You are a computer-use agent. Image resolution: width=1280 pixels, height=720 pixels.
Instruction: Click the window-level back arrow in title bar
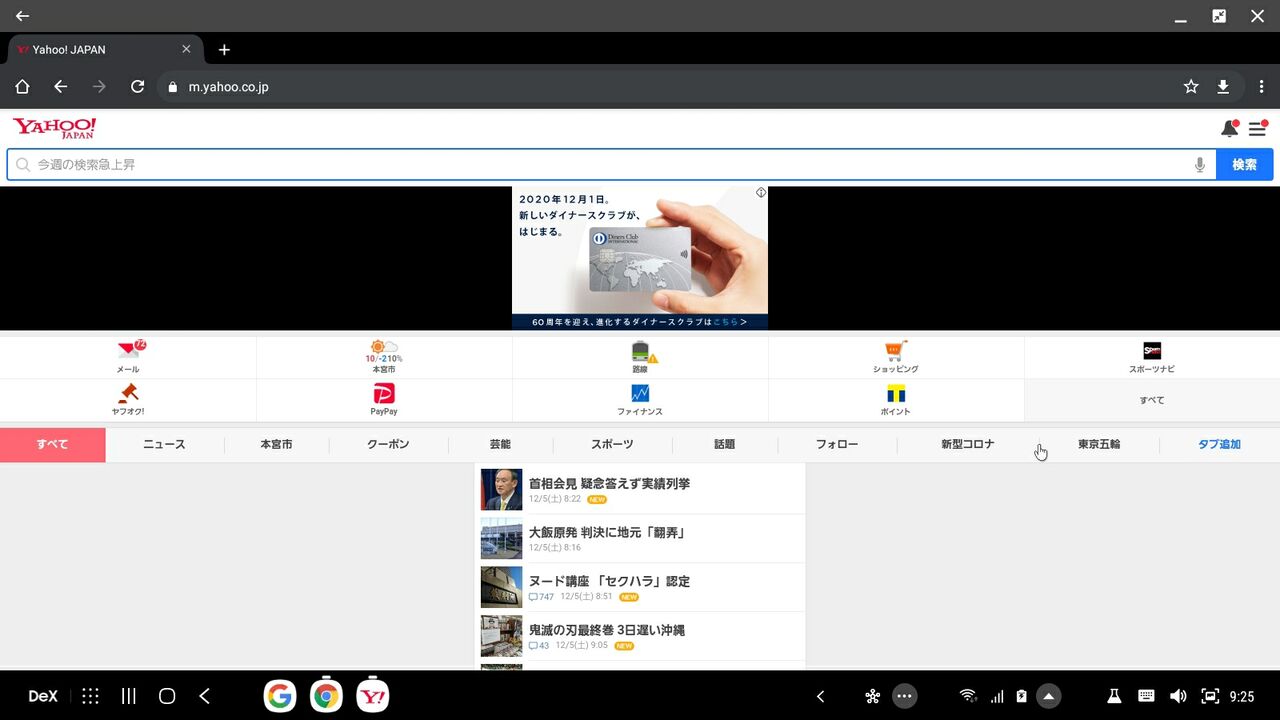click(22, 16)
